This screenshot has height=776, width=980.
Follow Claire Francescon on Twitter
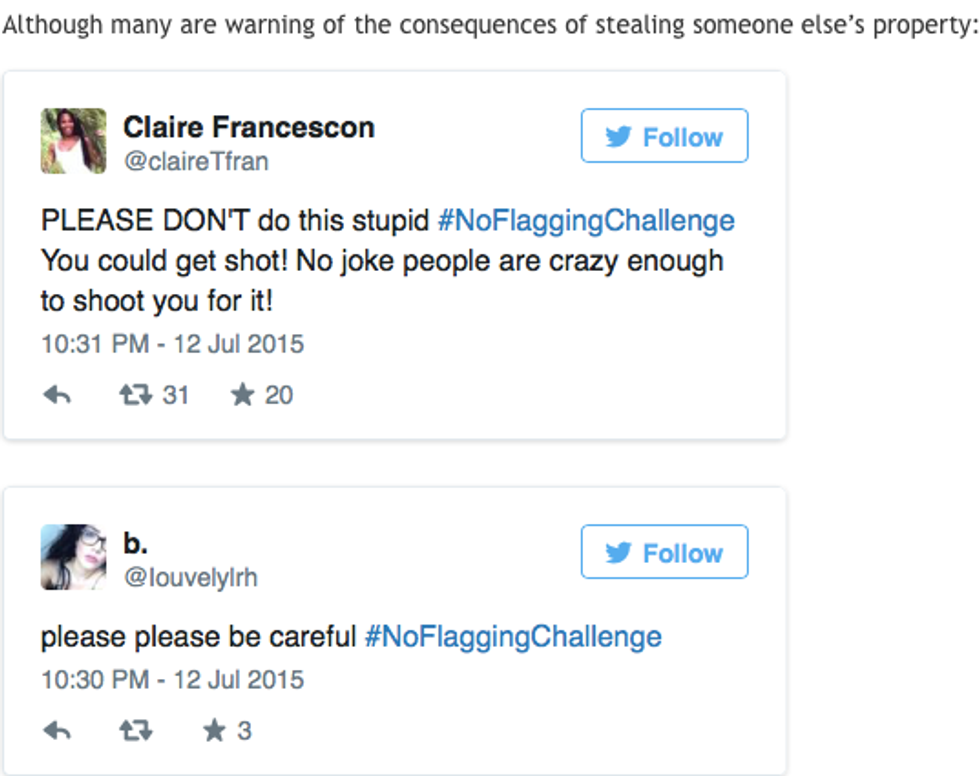[x=664, y=136]
